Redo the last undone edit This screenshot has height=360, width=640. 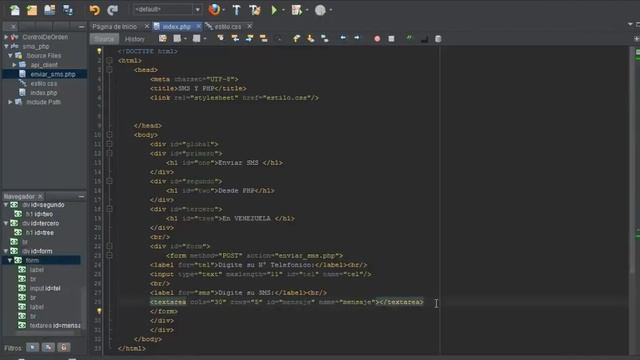tap(112, 10)
